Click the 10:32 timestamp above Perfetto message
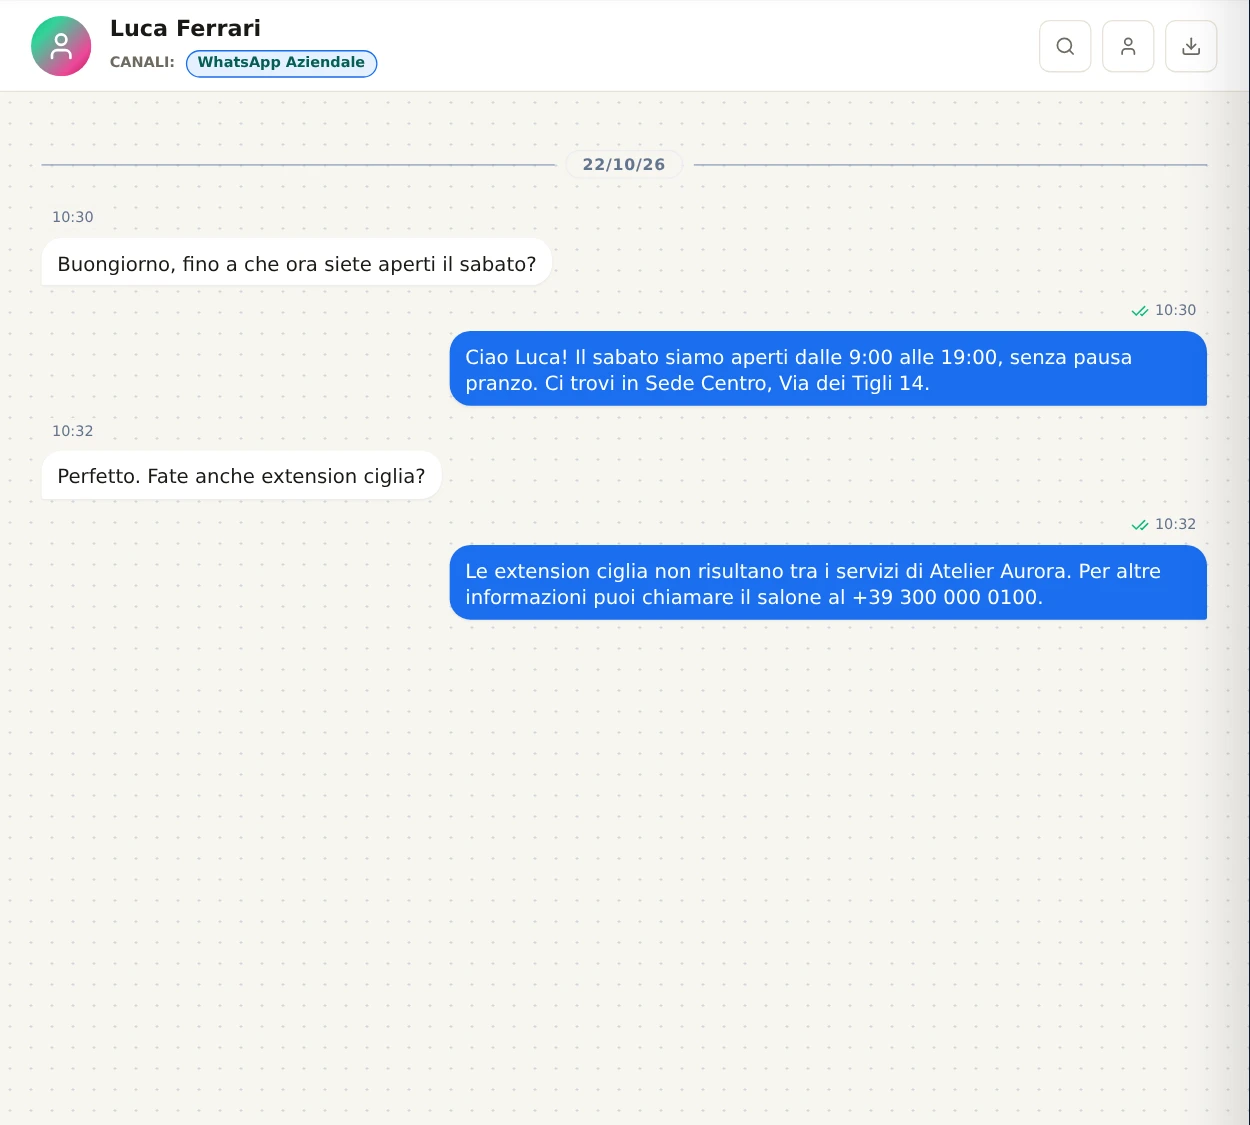 [73, 431]
